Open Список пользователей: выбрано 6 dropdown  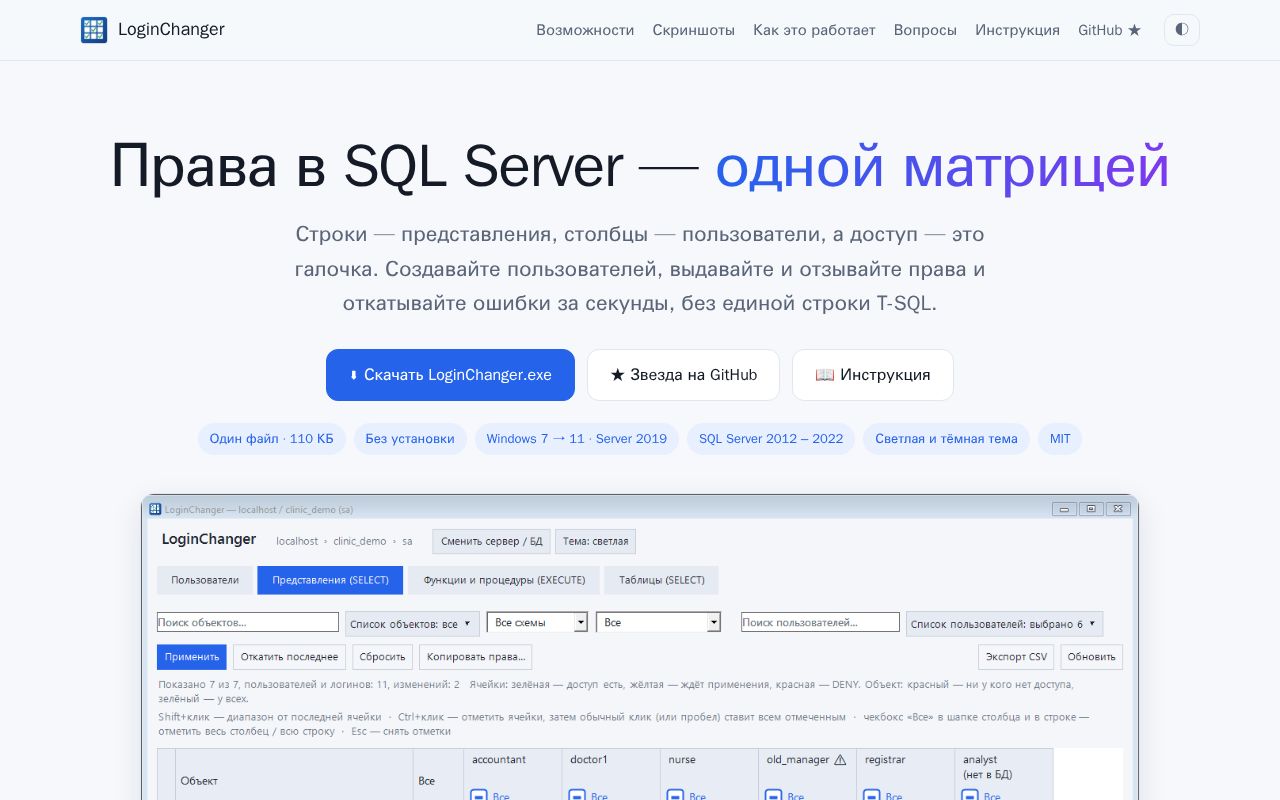pos(1004,624)
